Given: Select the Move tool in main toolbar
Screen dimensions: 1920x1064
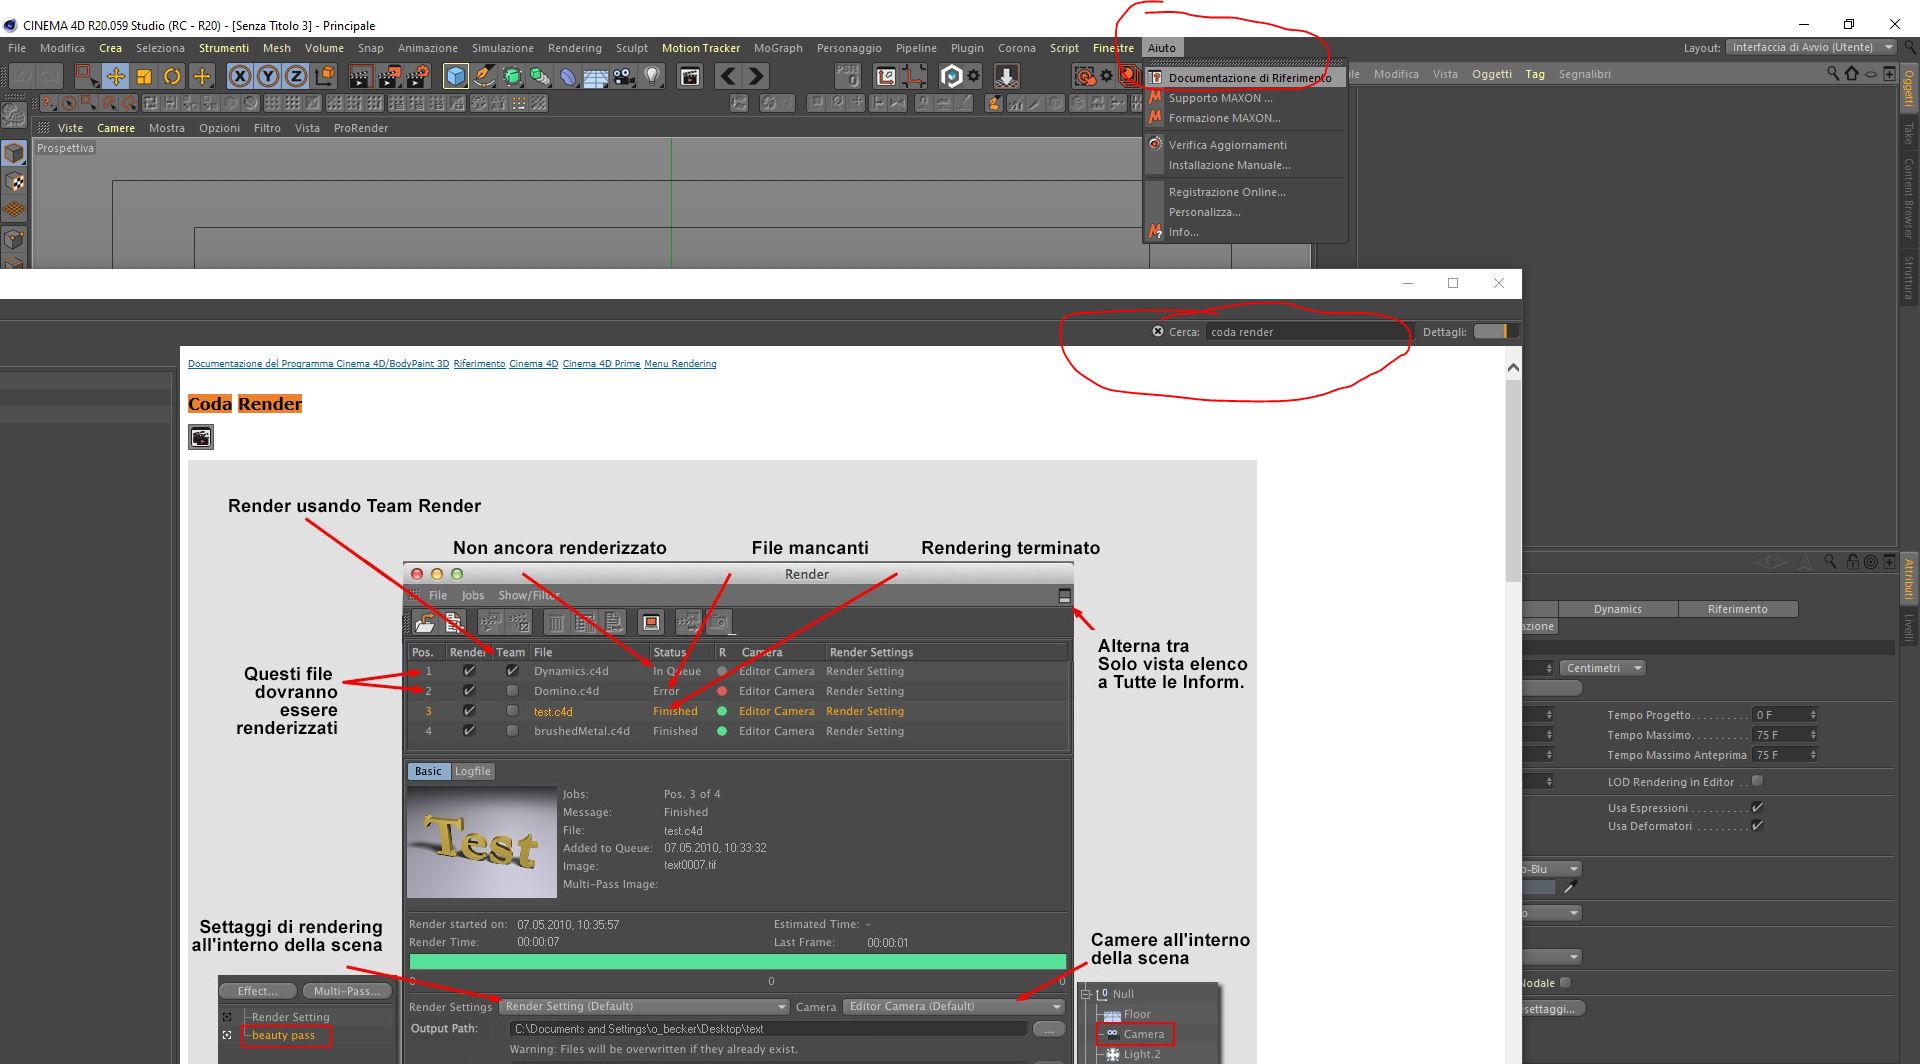Looking at the screenshot, I should (x=116, y=76).
